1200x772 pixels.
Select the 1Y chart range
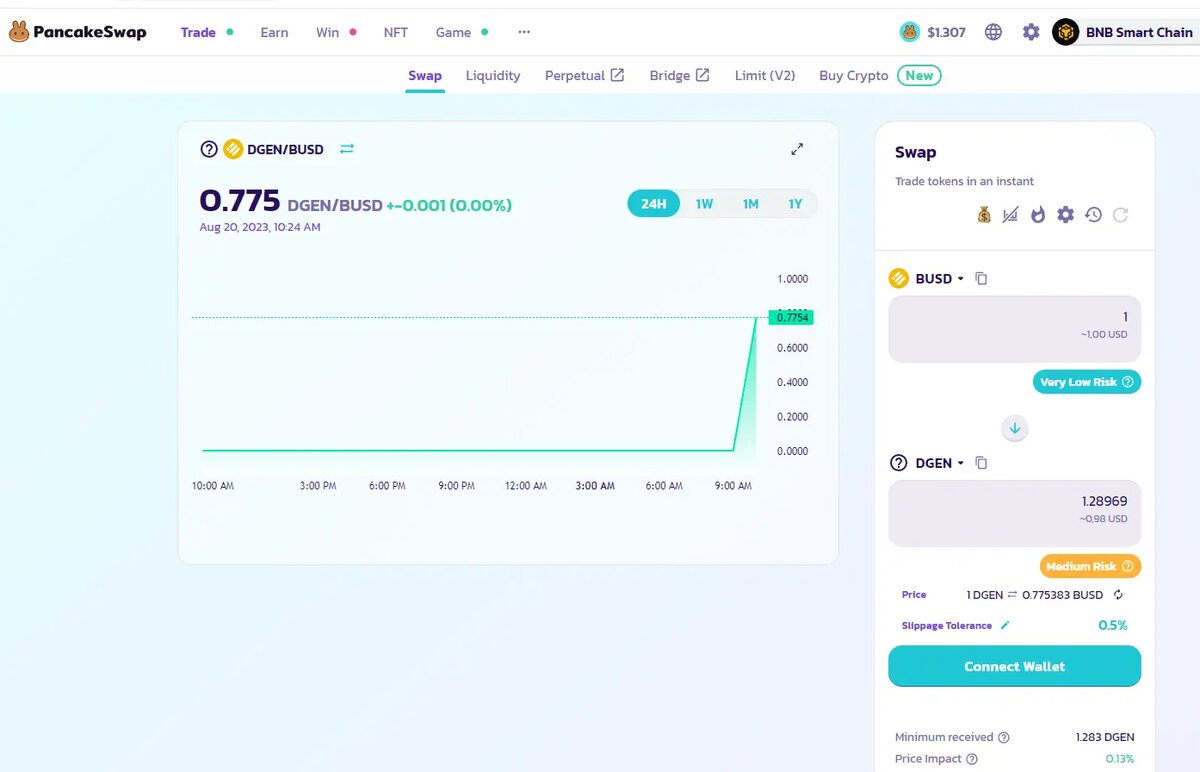coord(795,204)
